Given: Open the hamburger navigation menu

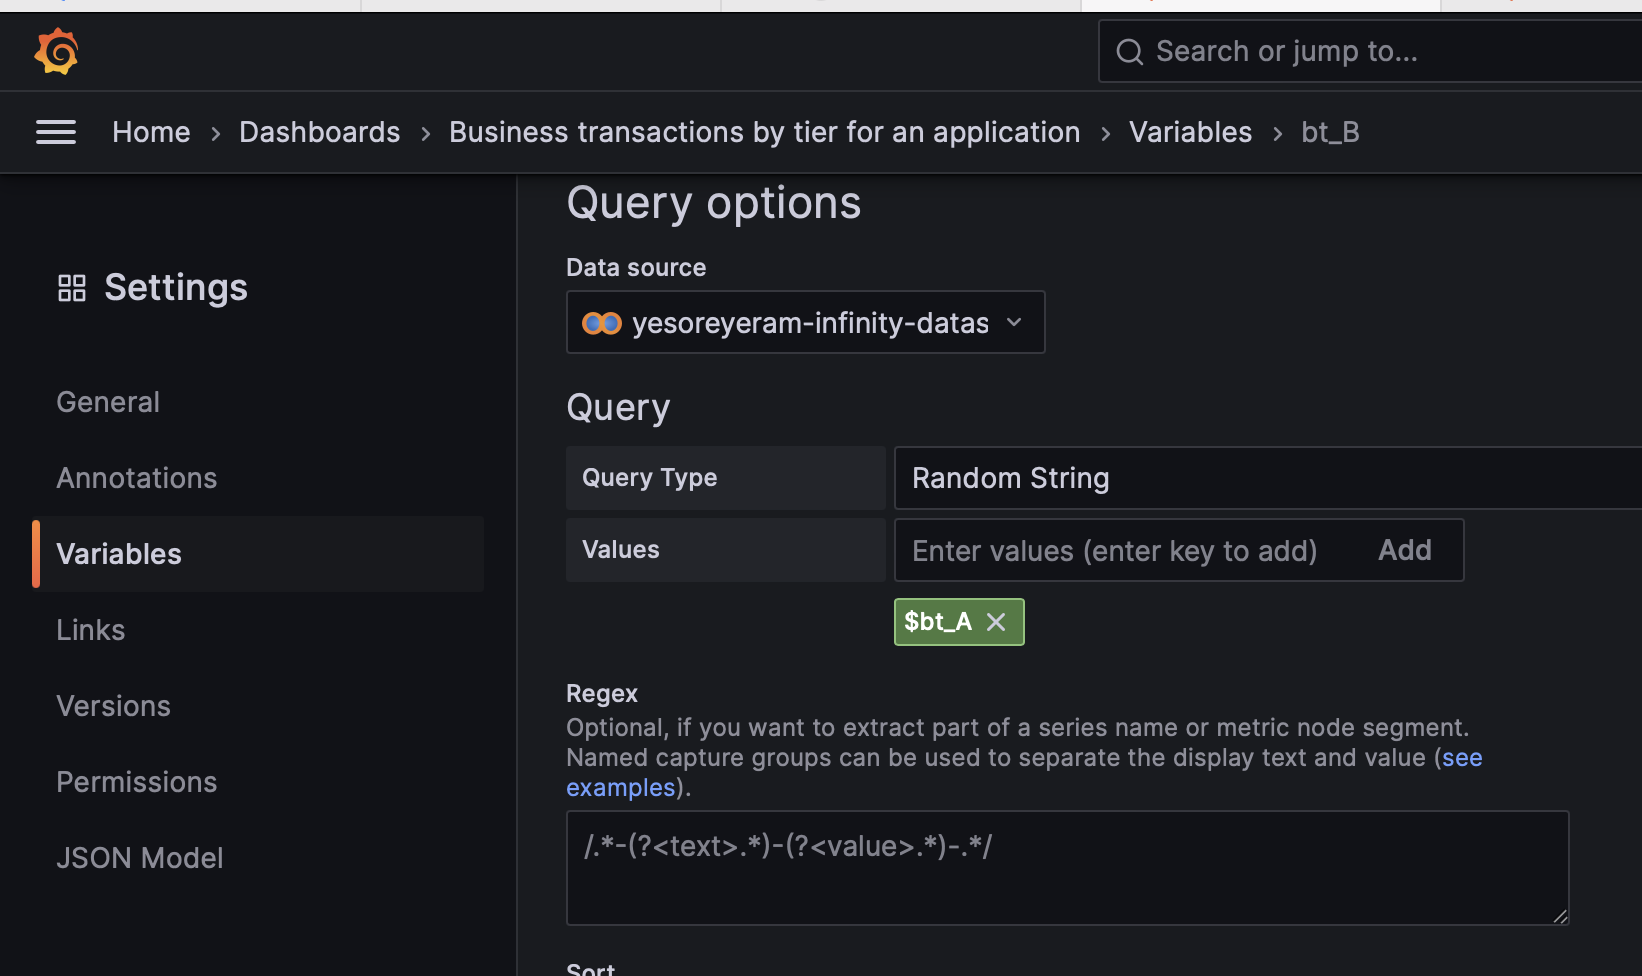Looking at the screenshot, I should pyautogui.click(x=56, y=132).
